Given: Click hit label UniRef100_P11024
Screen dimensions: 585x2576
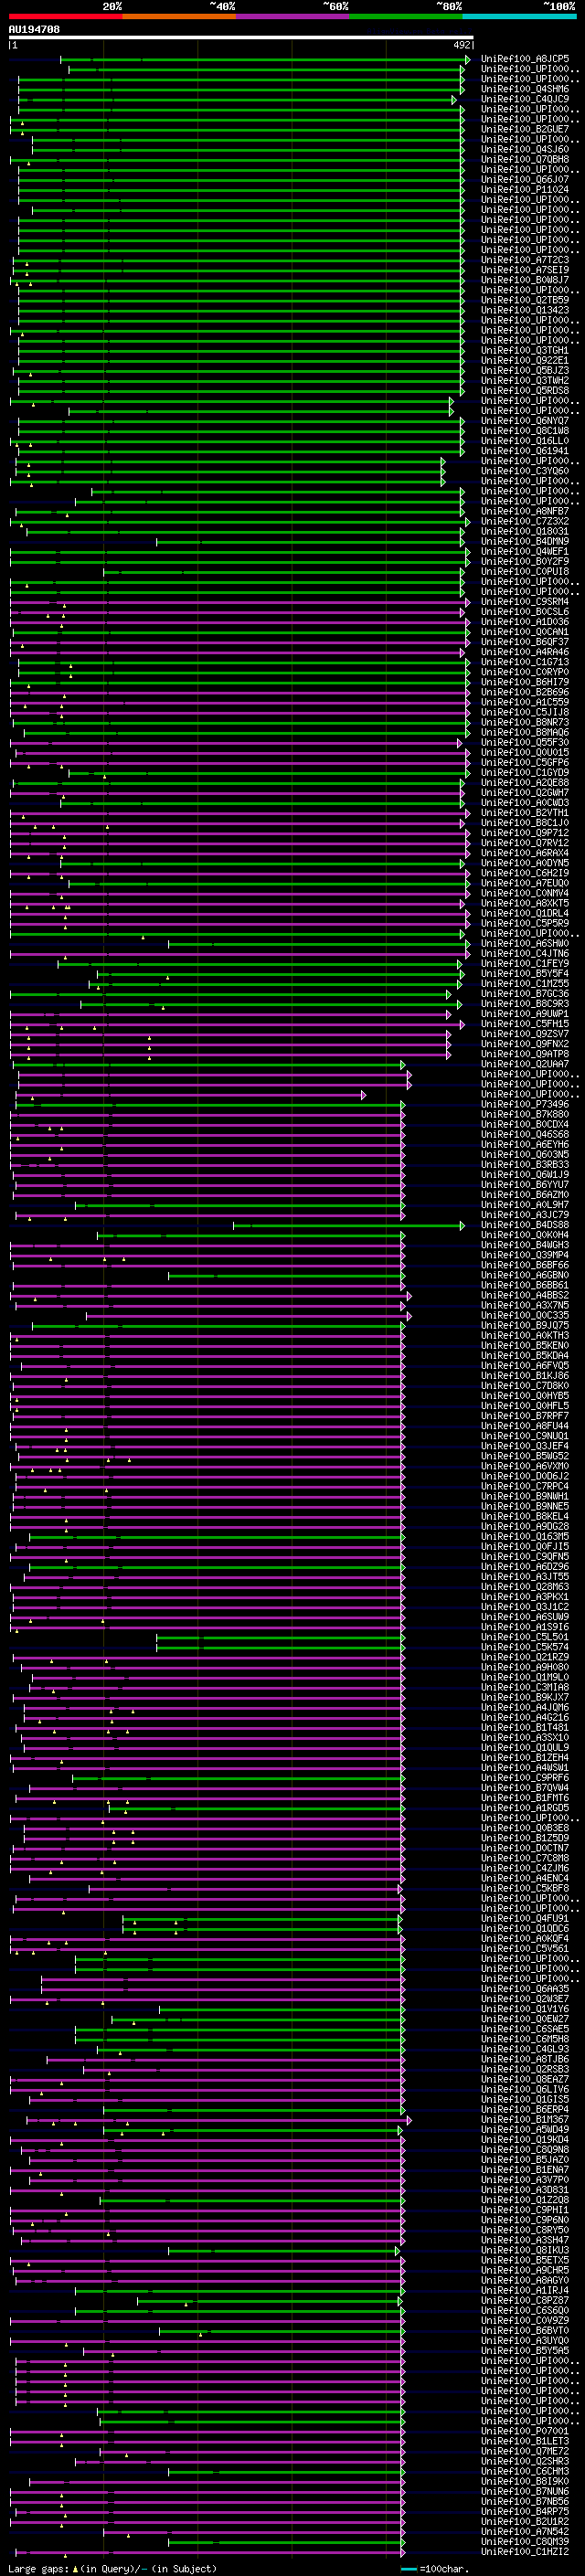Looking at the screenshot, I should [525, 190].
